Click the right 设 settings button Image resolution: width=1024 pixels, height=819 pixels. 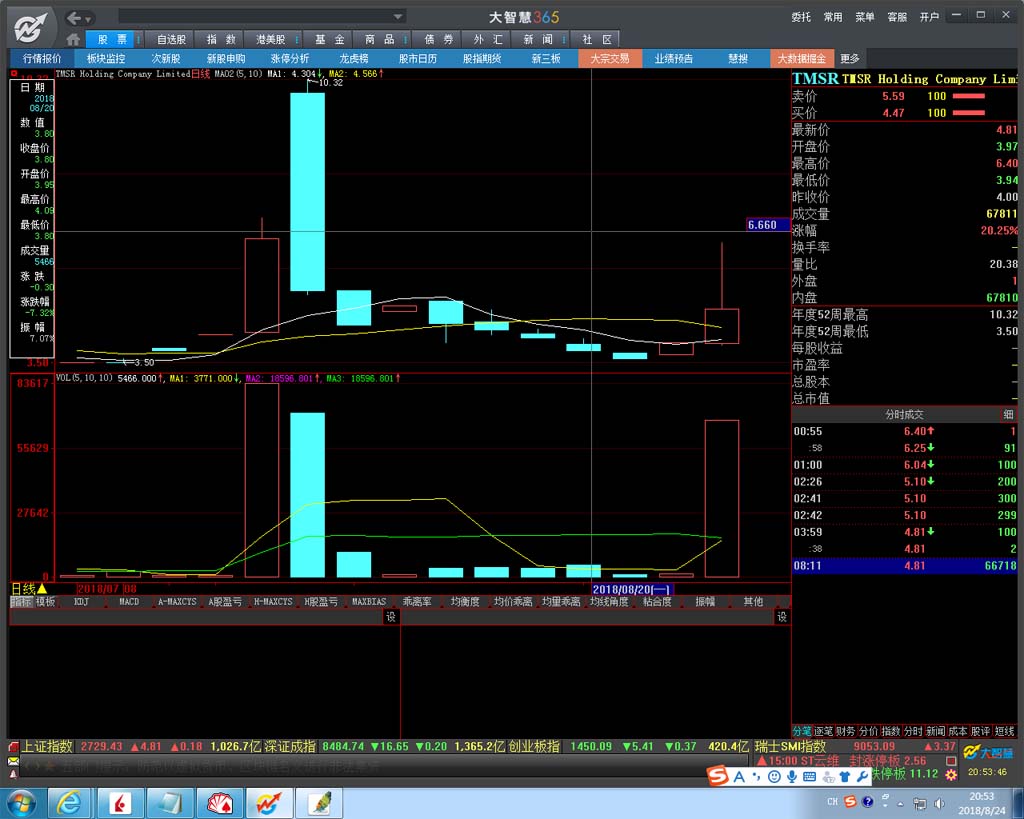tap(782, 617)
